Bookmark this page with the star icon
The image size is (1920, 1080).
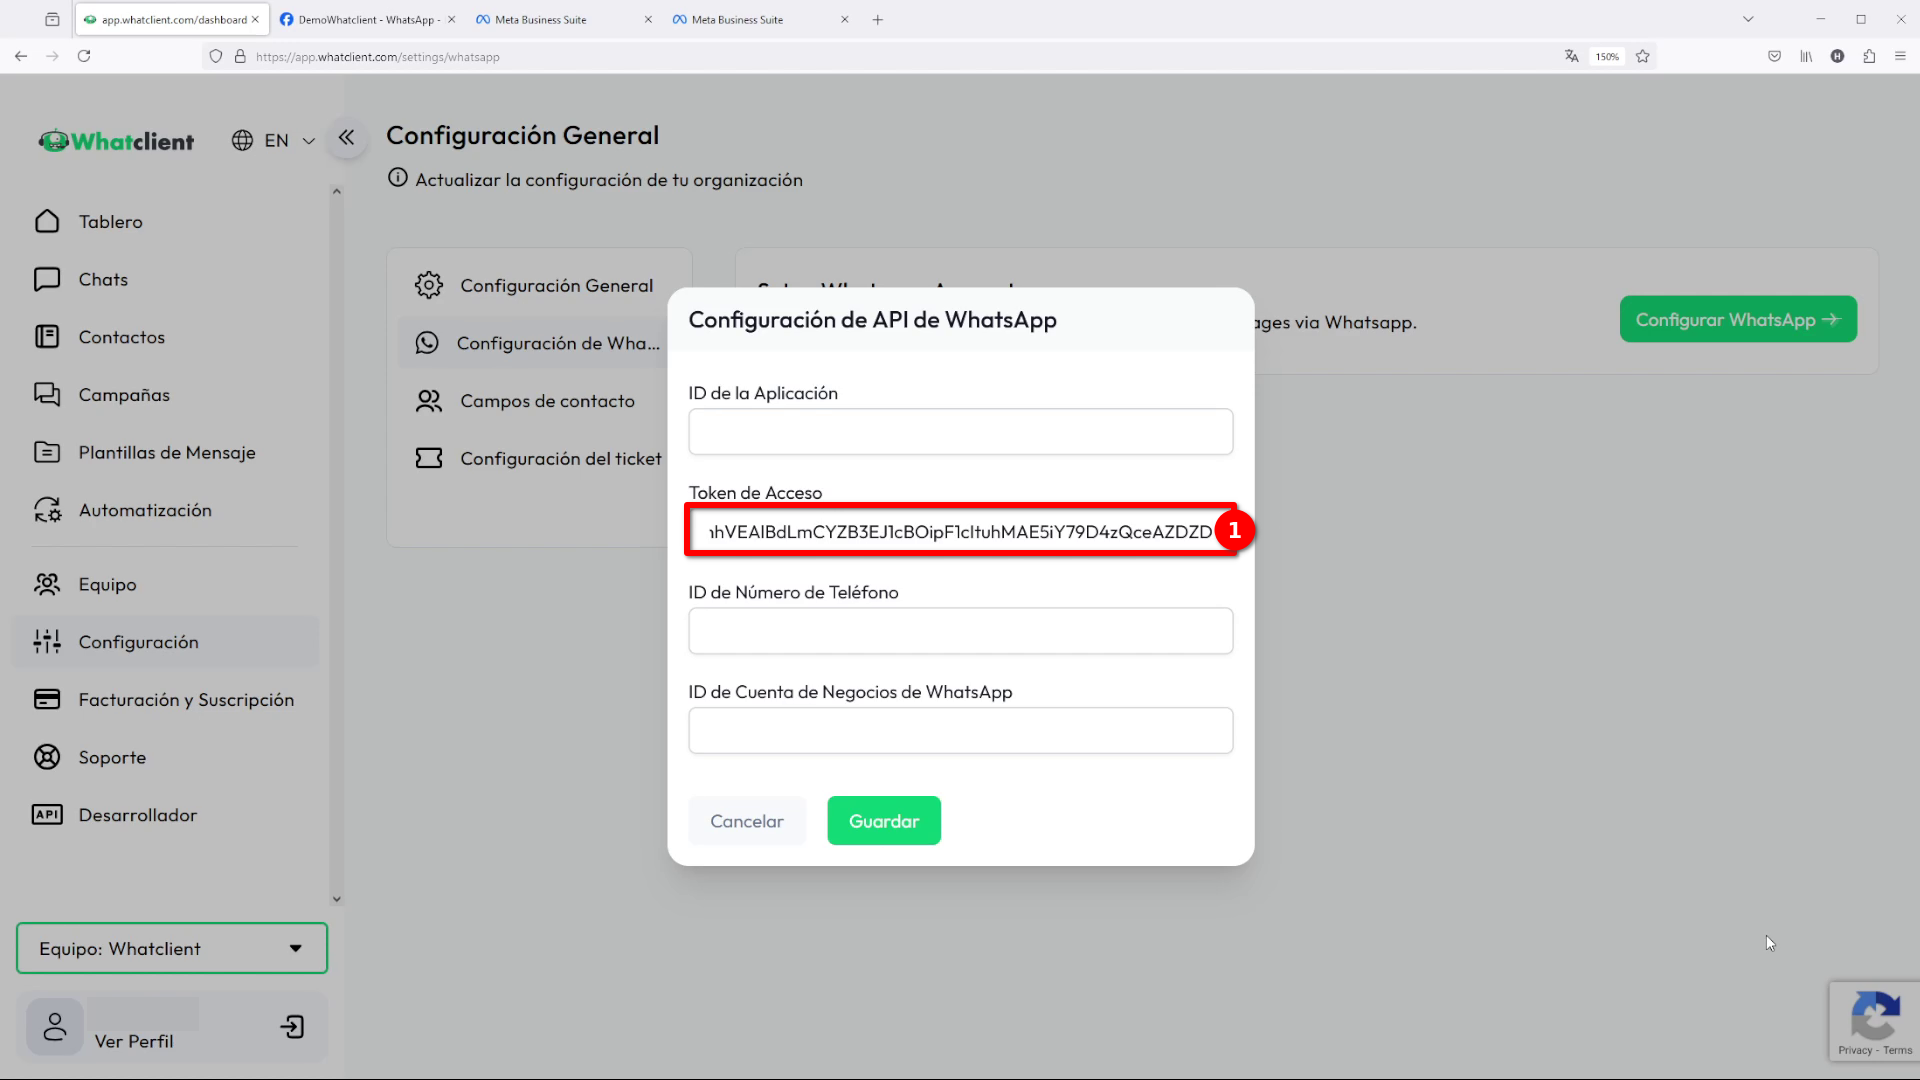(1642, 57)
